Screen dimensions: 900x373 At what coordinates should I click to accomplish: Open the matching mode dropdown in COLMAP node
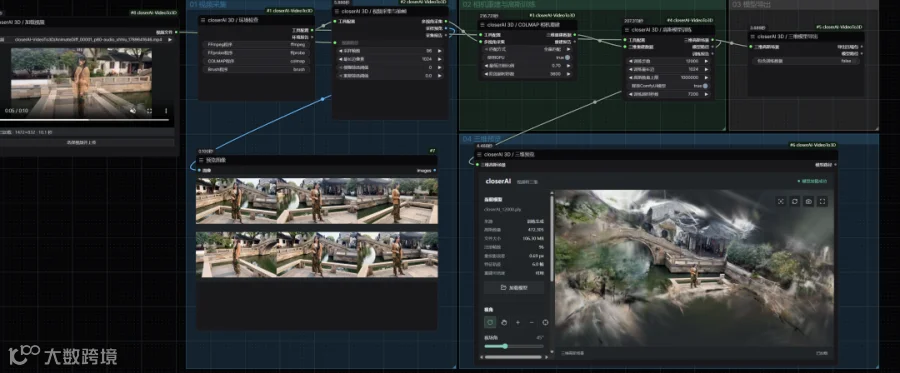(528, 49)
